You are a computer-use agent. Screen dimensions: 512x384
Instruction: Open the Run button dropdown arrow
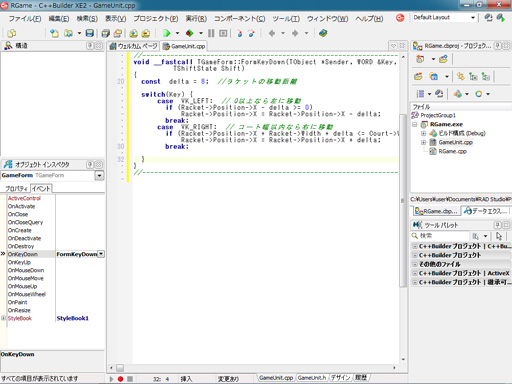point(177,33)
